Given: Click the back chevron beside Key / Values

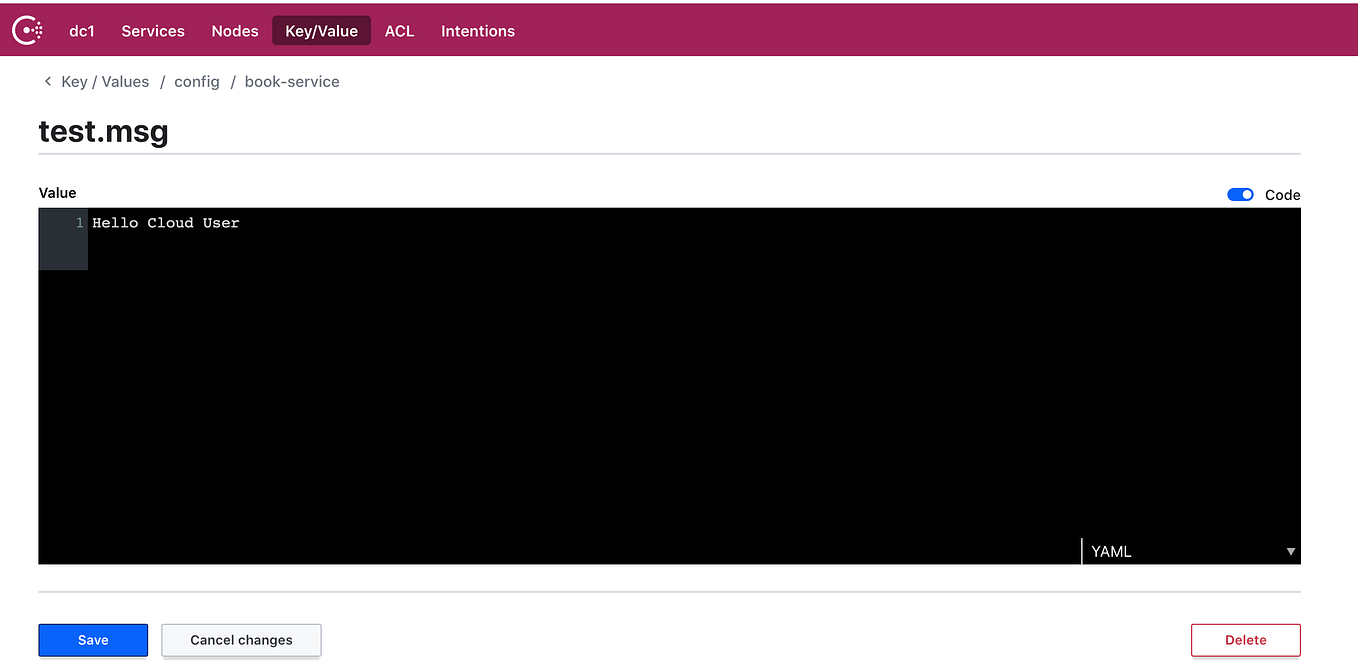Looking at the screenshot, I should coord(47,81).
